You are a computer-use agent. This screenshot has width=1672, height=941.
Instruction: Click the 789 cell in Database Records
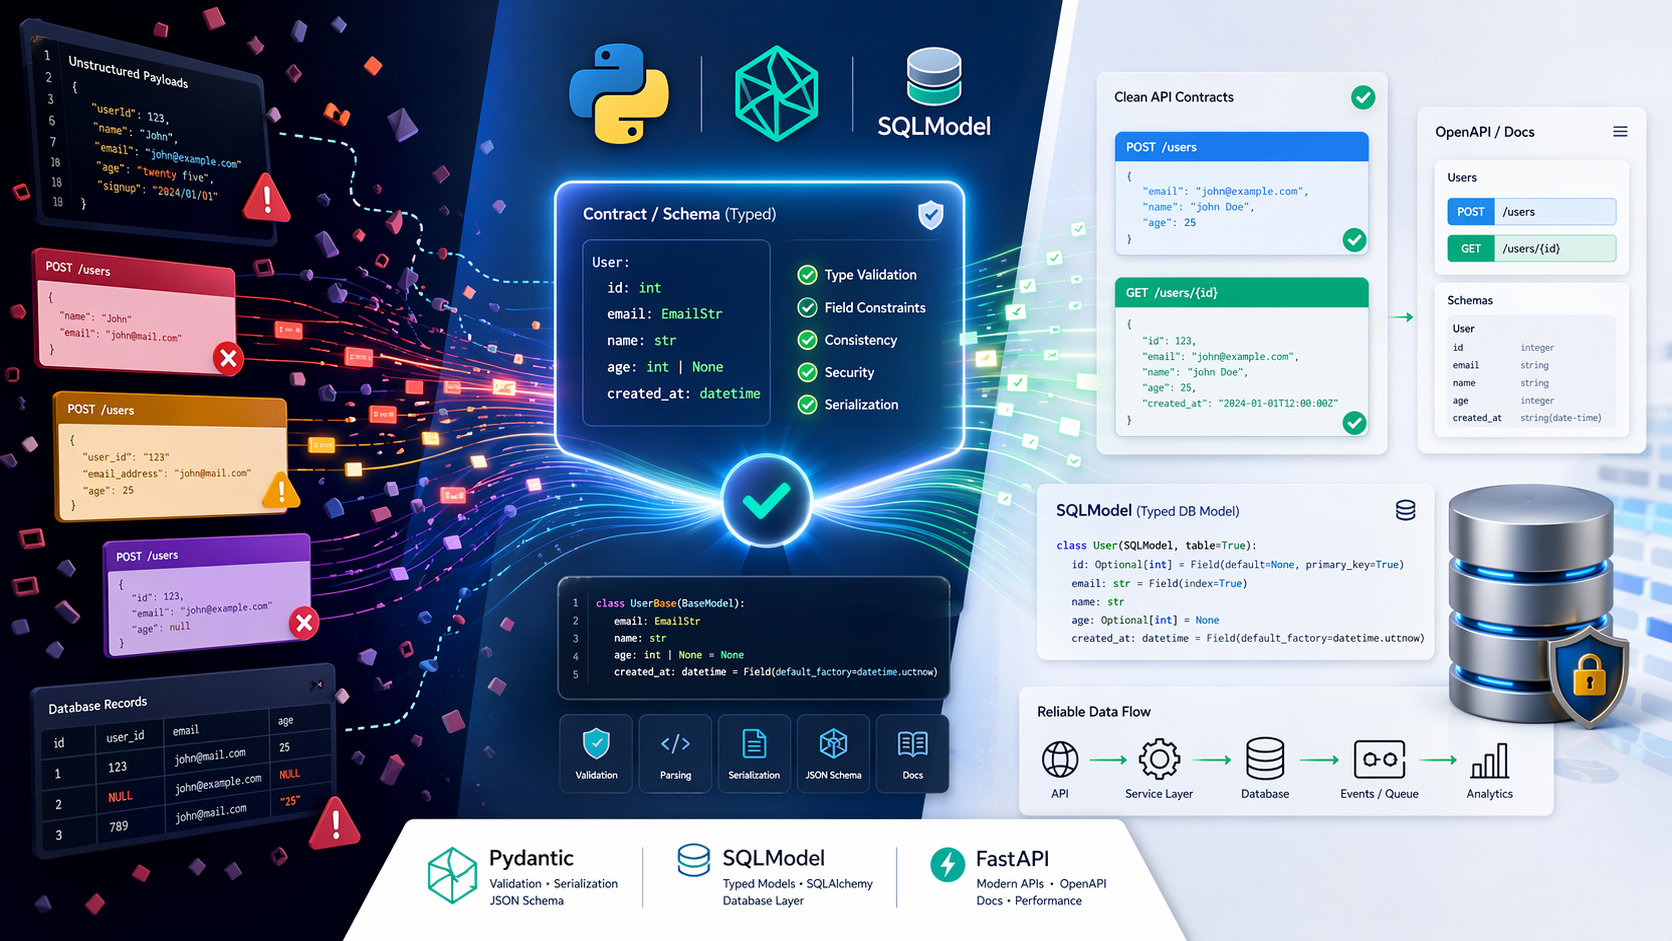(x=118, y=826)
